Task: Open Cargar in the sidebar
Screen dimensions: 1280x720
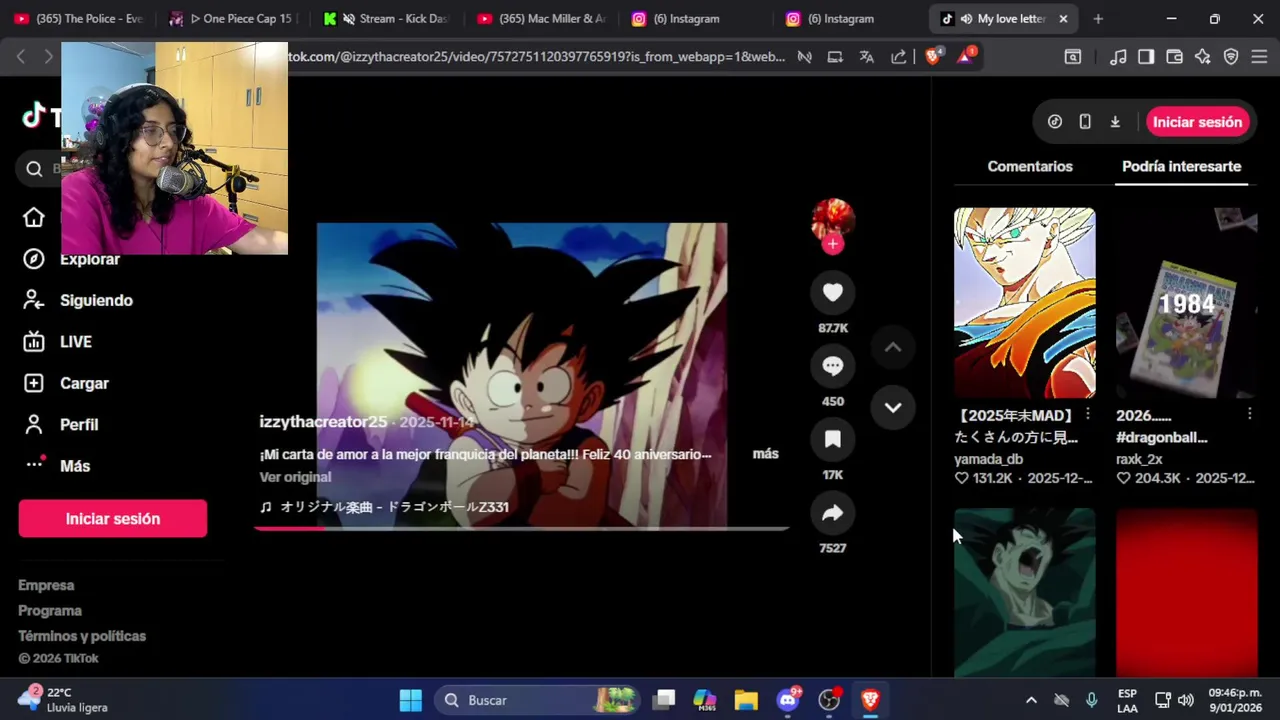Action: (x=65, y=383)
